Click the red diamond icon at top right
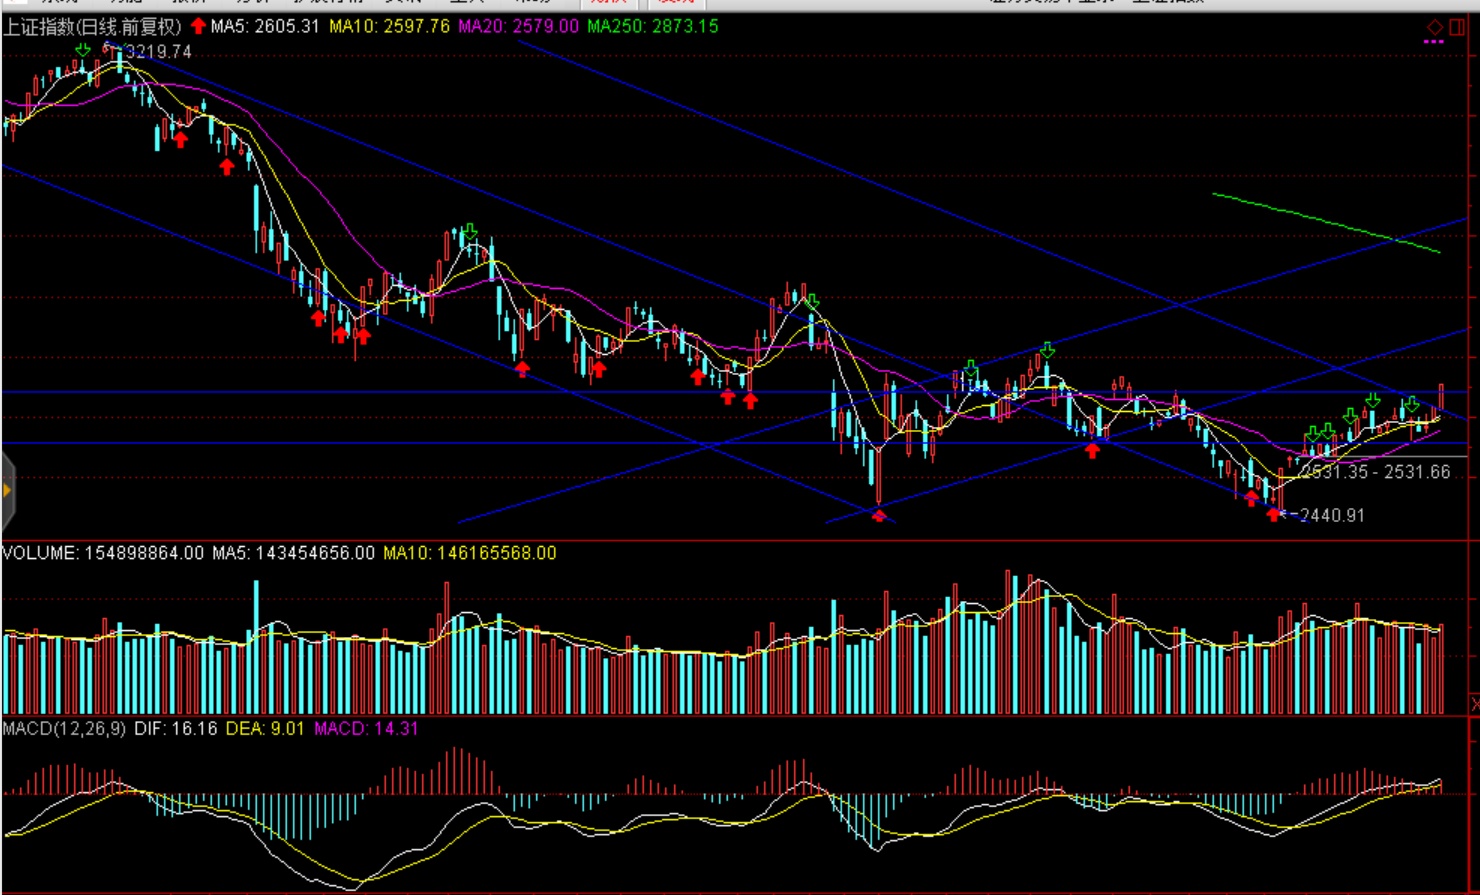Viewport: 1480px width, 895px height. [1435, 27]
